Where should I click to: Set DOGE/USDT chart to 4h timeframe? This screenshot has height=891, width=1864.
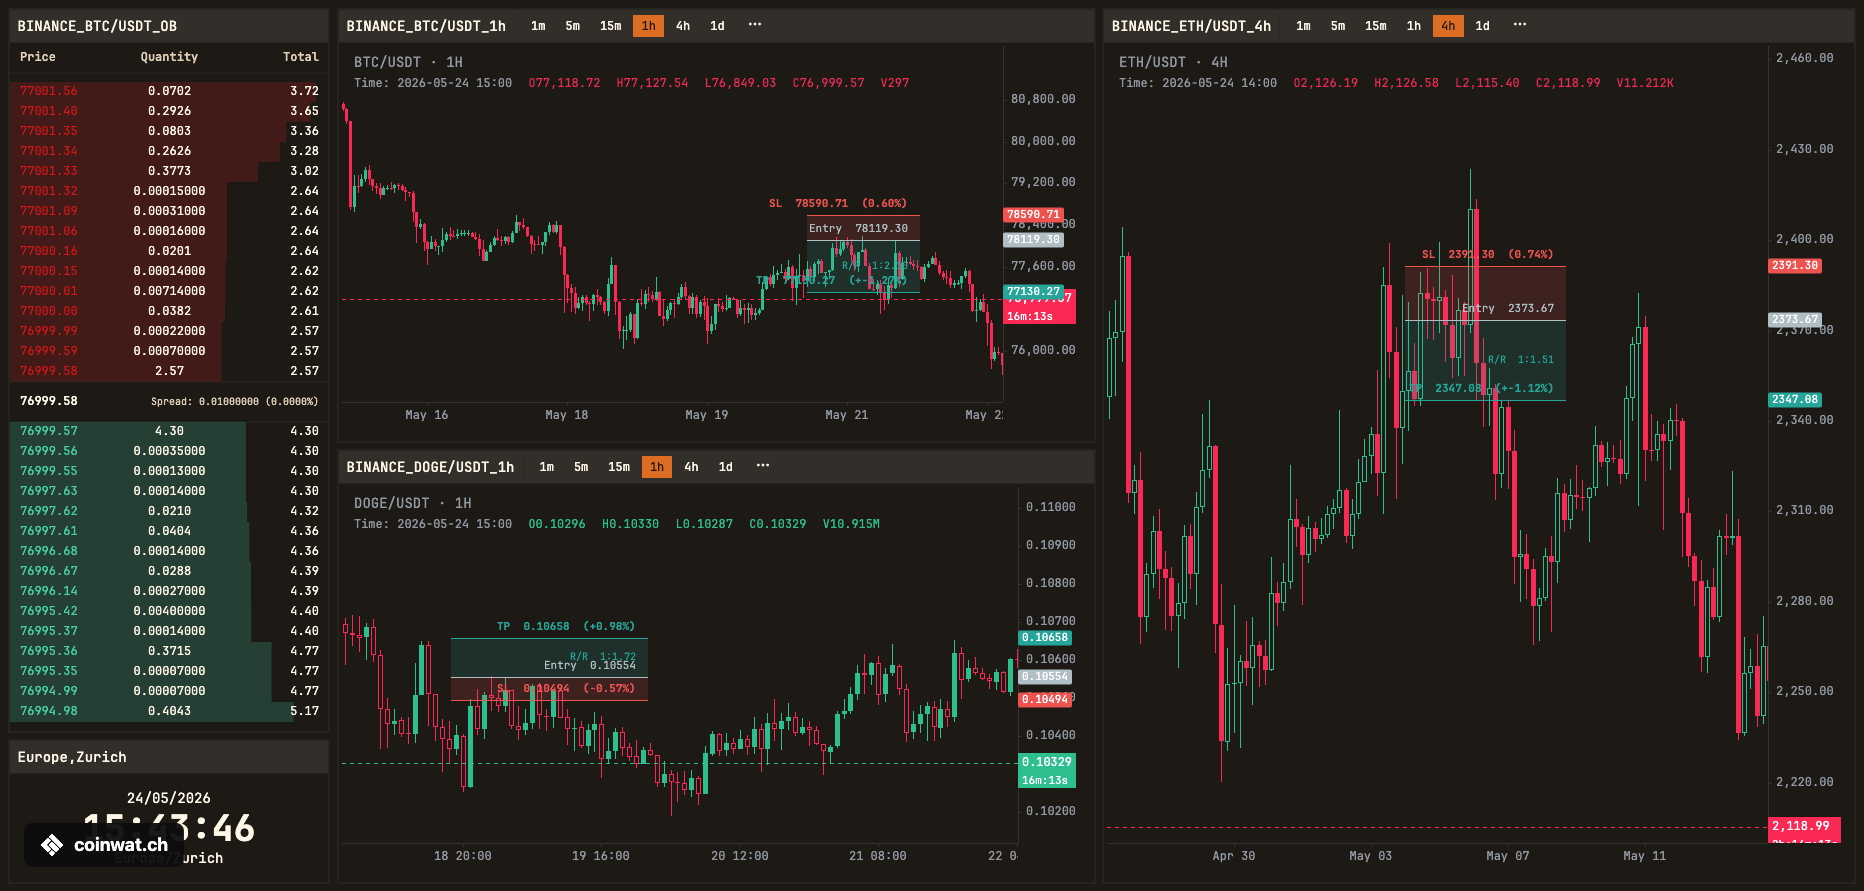[x=691, y=467]
